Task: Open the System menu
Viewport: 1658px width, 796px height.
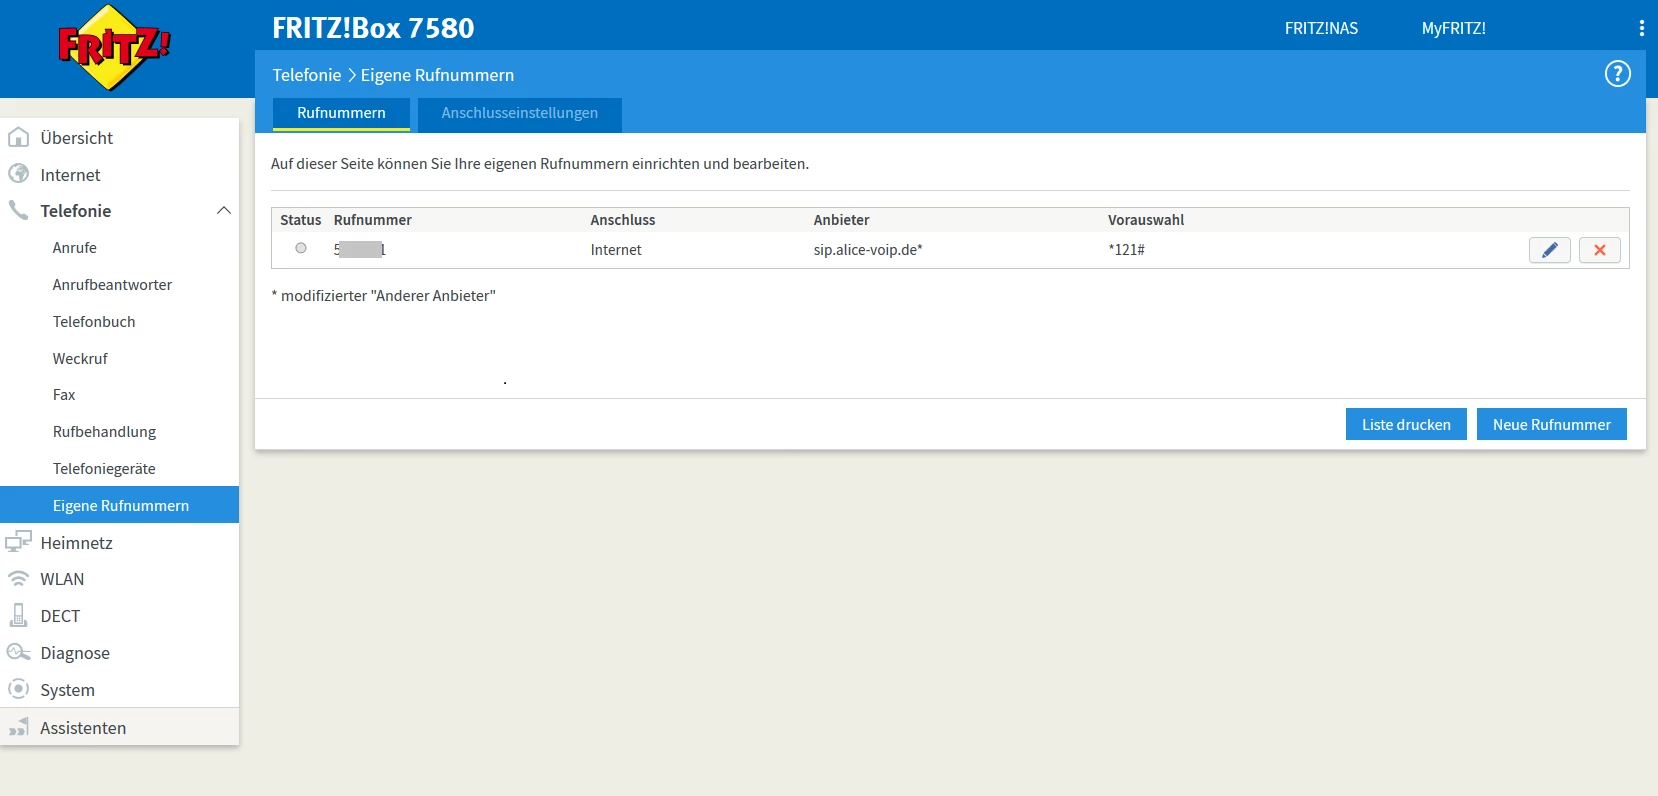Action: point(67,690)
